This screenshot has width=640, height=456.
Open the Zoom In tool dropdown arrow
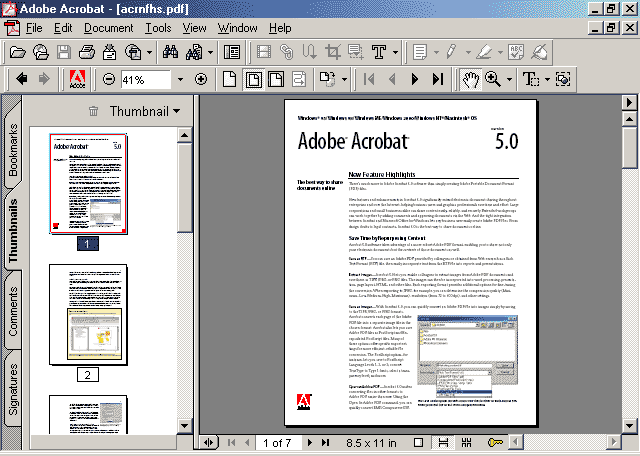click(x=509, y=79)
